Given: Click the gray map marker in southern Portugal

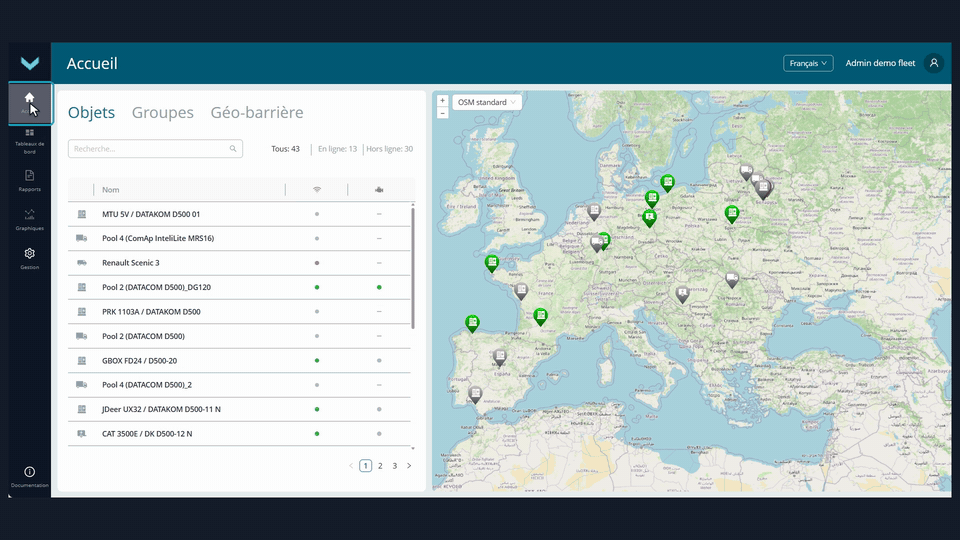Looking at the screenshot, I should 475,394.
